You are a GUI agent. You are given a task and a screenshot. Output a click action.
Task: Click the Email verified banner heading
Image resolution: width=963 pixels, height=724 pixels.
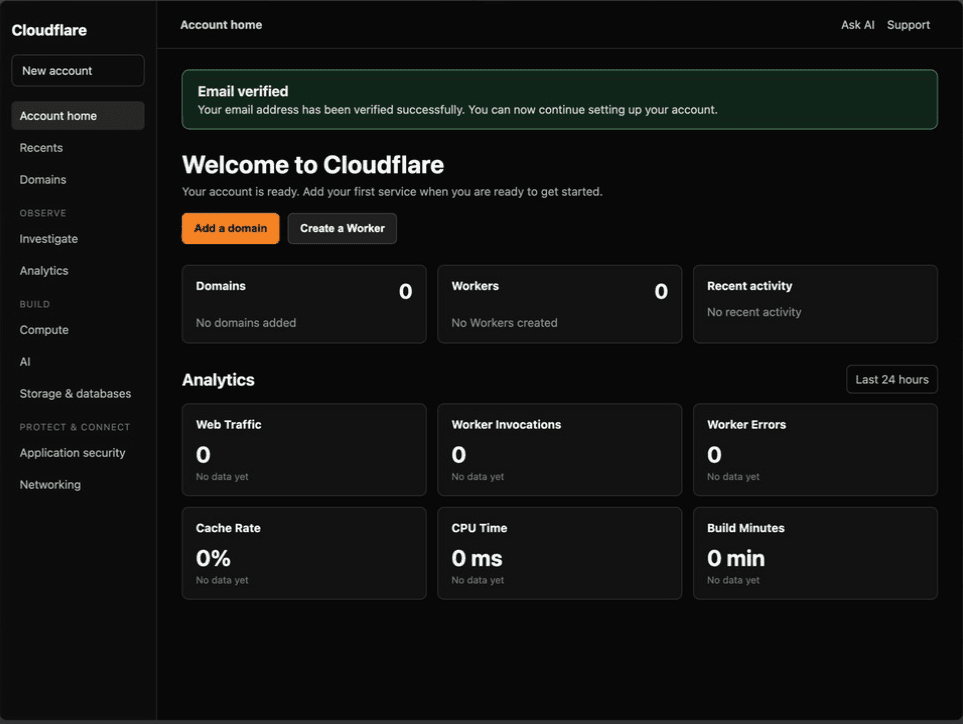(243, 91)
